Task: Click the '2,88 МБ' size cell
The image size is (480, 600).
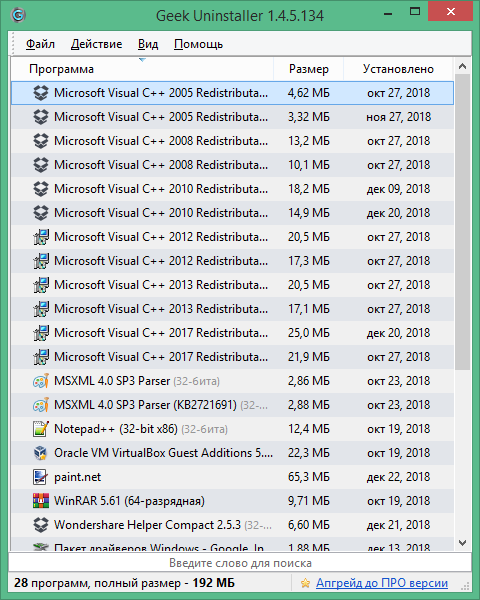Action: [309, 405]
